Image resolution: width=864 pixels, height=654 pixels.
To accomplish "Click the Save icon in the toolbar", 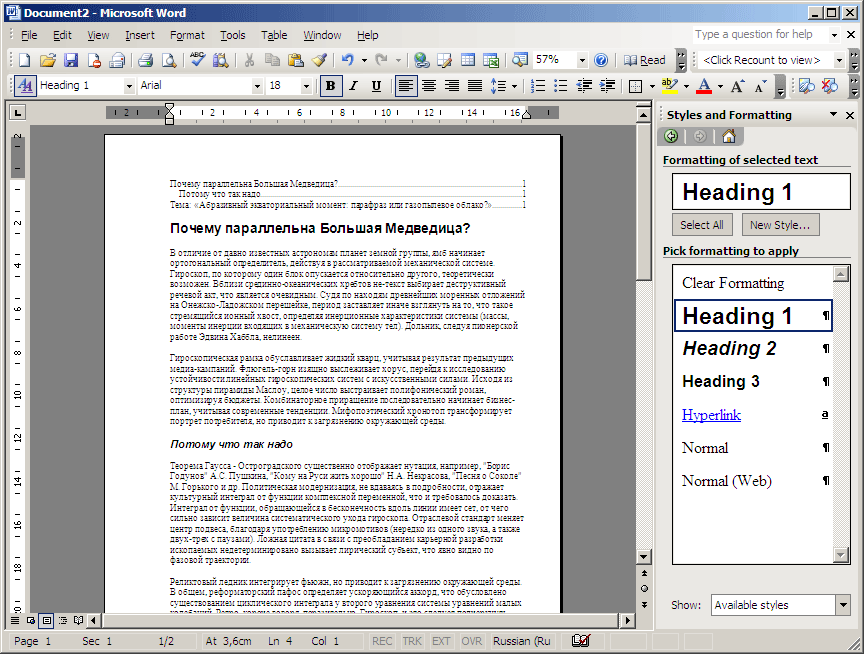I will (71, 60).
